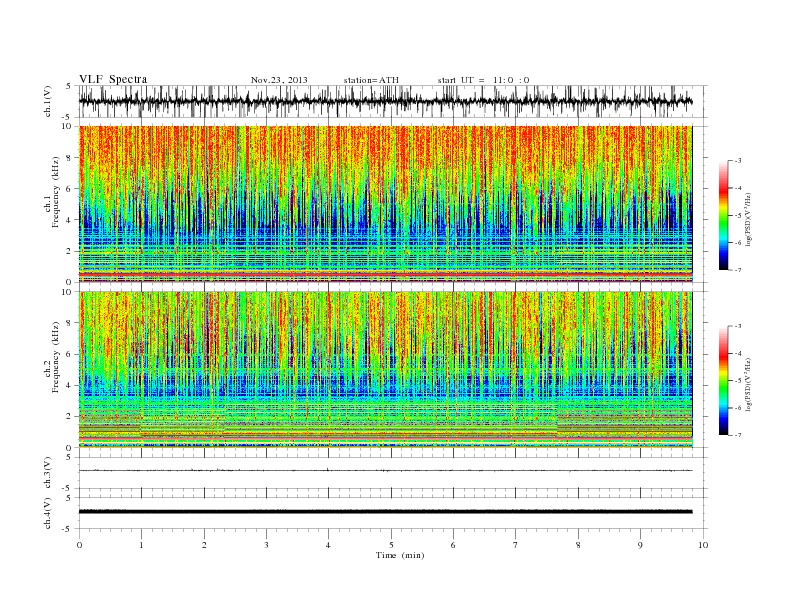This screenshot has width=792, height=612.
Task: Click the ch.4 voltage trace panel
Action: click(x=393, y=513)
